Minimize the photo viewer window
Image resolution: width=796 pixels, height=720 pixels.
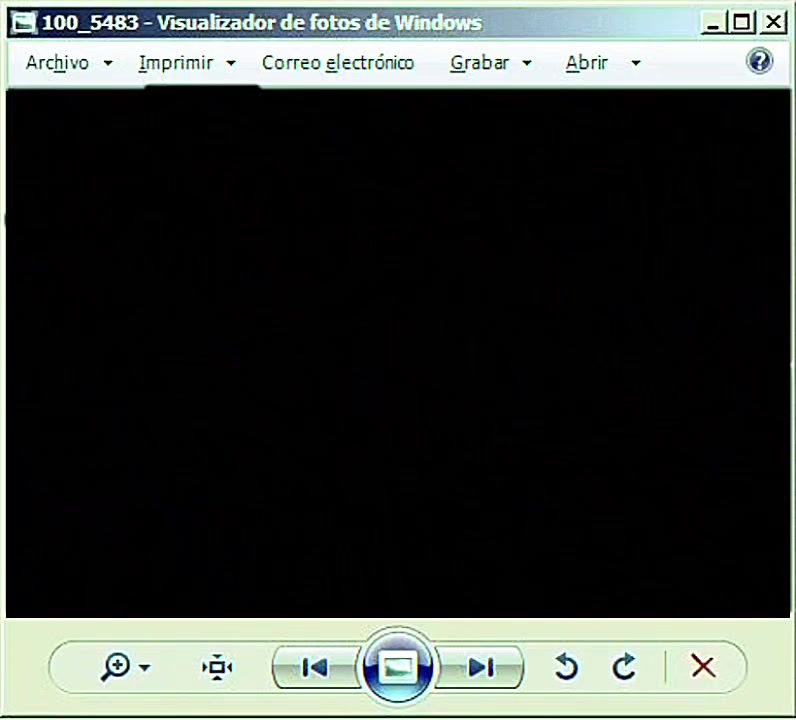point(713,22)
